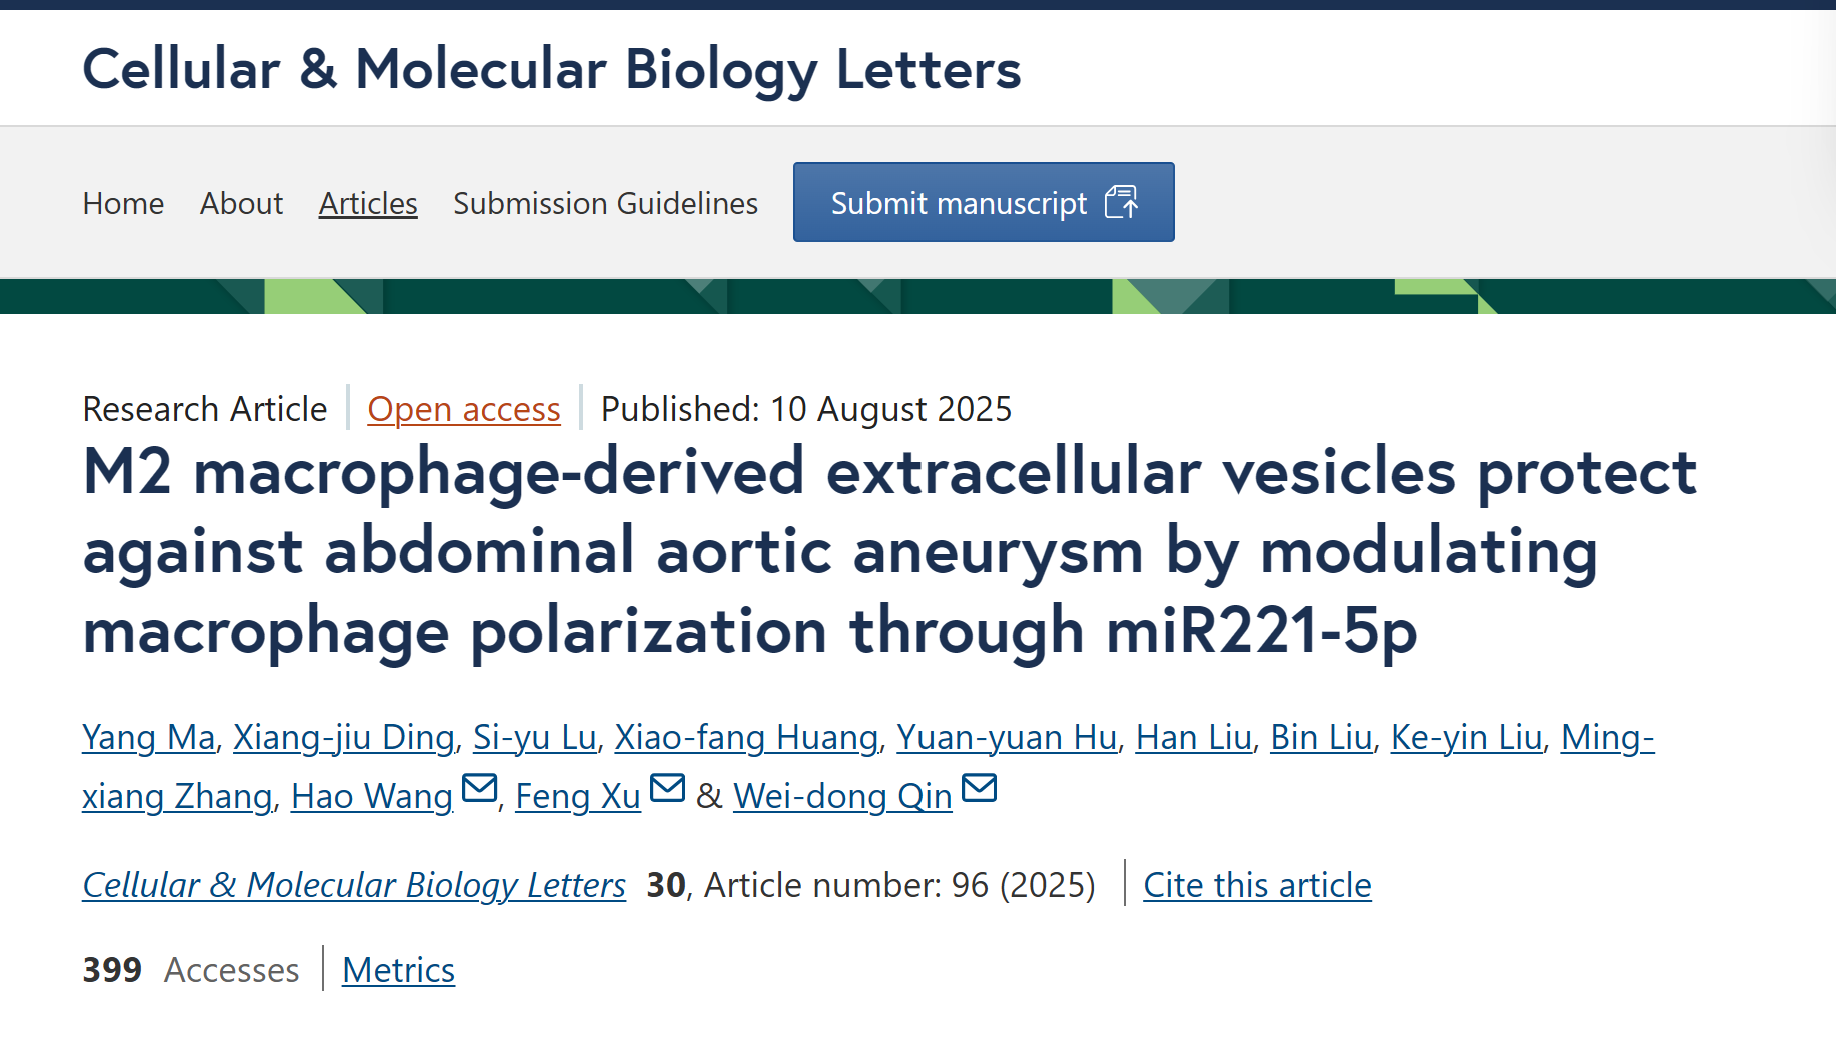Click the Cellular & Molecular Biology Letters header title
Viewport: 1836px width, 1044px height.
click(552, 69)
